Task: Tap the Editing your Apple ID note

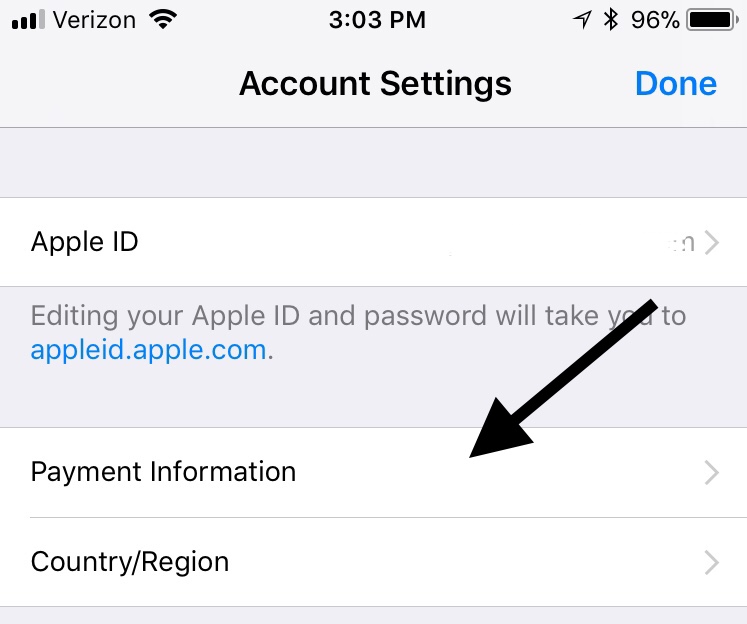Action: coord(358,333)
